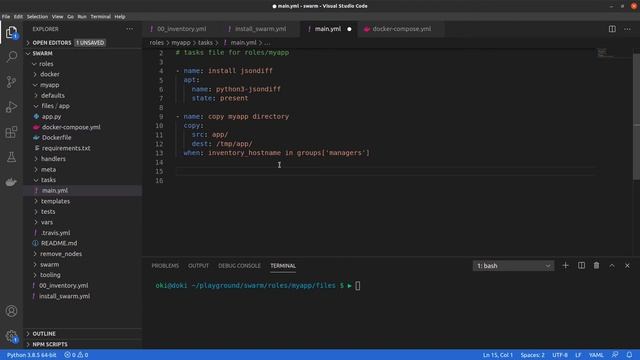
Task: Open the Manage gear icon
Action: (11, 336)
